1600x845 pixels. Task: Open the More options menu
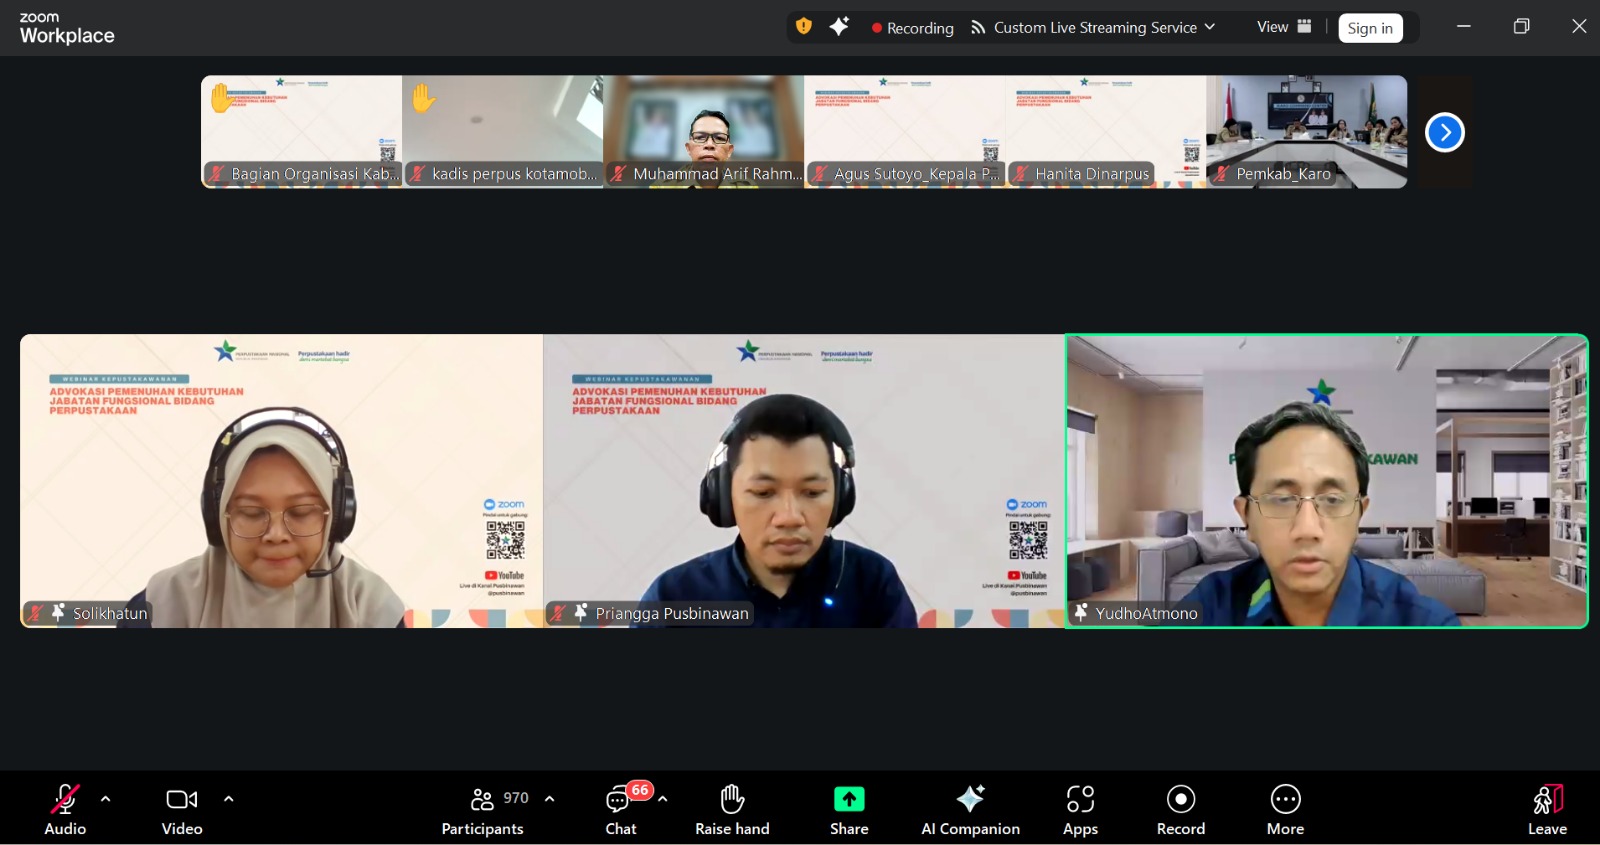pyautogui.click(x=1285, y=809)
